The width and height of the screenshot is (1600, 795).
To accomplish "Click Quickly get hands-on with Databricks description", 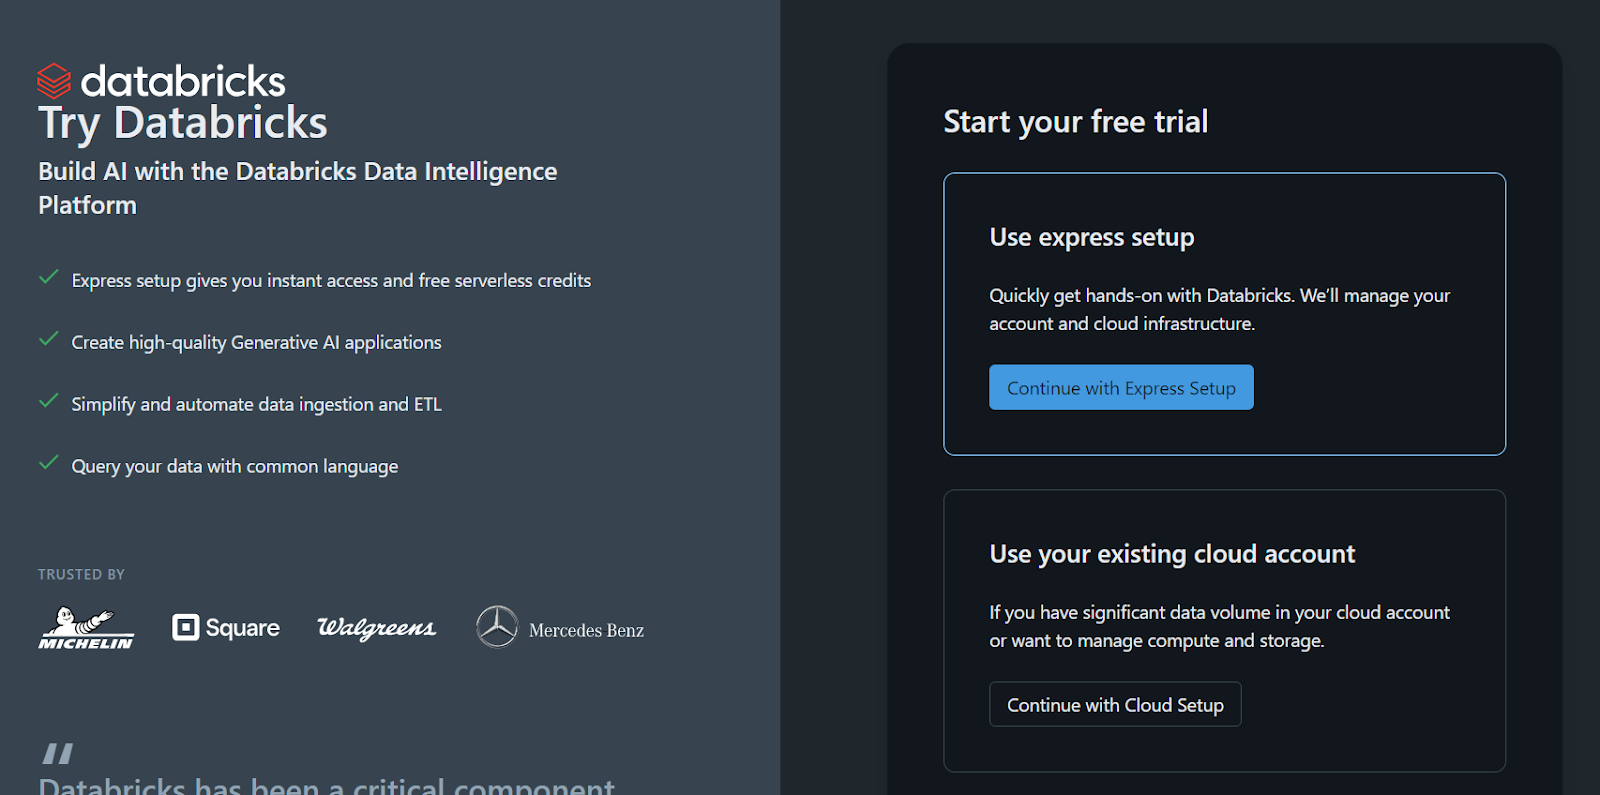I will click(1219, 309).
